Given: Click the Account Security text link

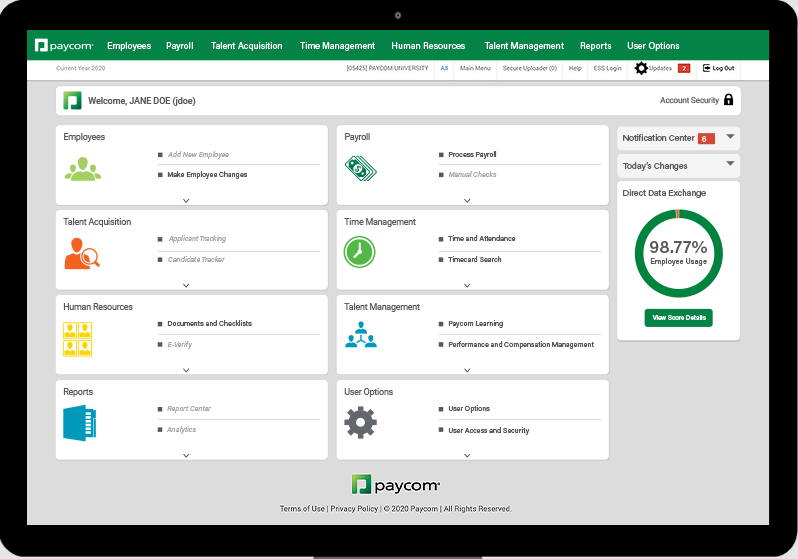Looking at the screenshot, I should pos(689,100).
